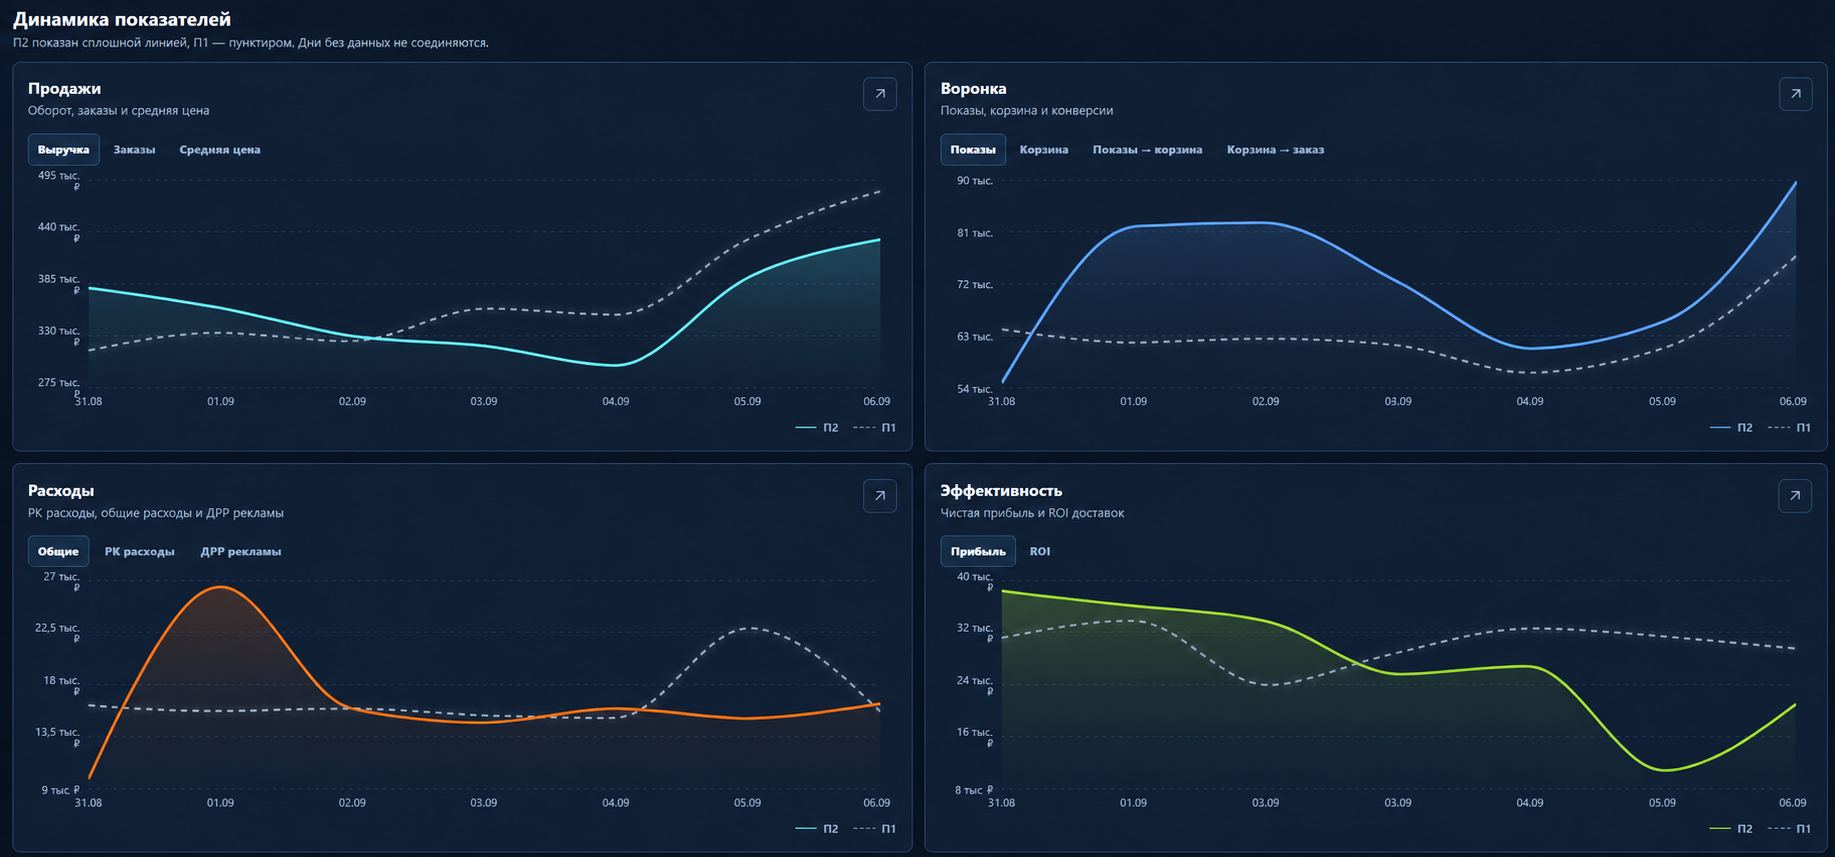Viewport: 1835px width, 857px height.
Task: Click the 02.09 date in Воронка chart
Action: 1266,401
